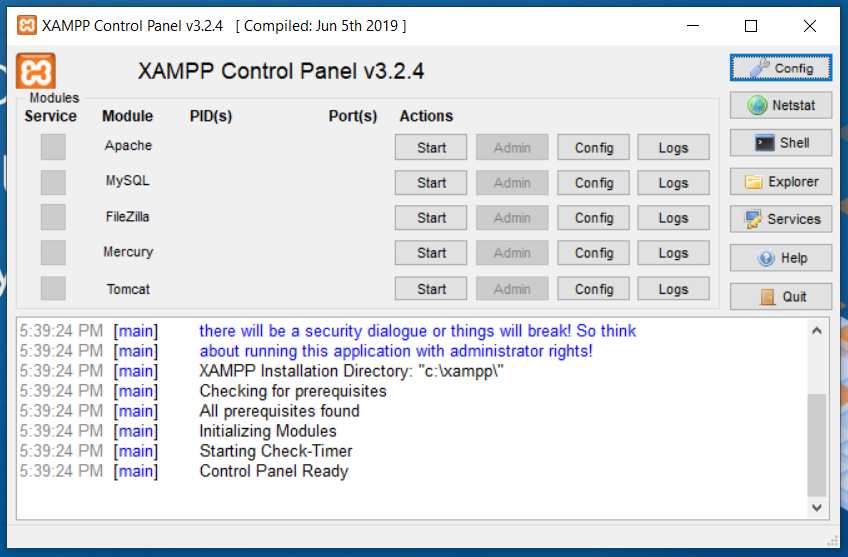The image size is (848, 557).
Task: Open the MySQL Config menu
Action: [593, 183]
